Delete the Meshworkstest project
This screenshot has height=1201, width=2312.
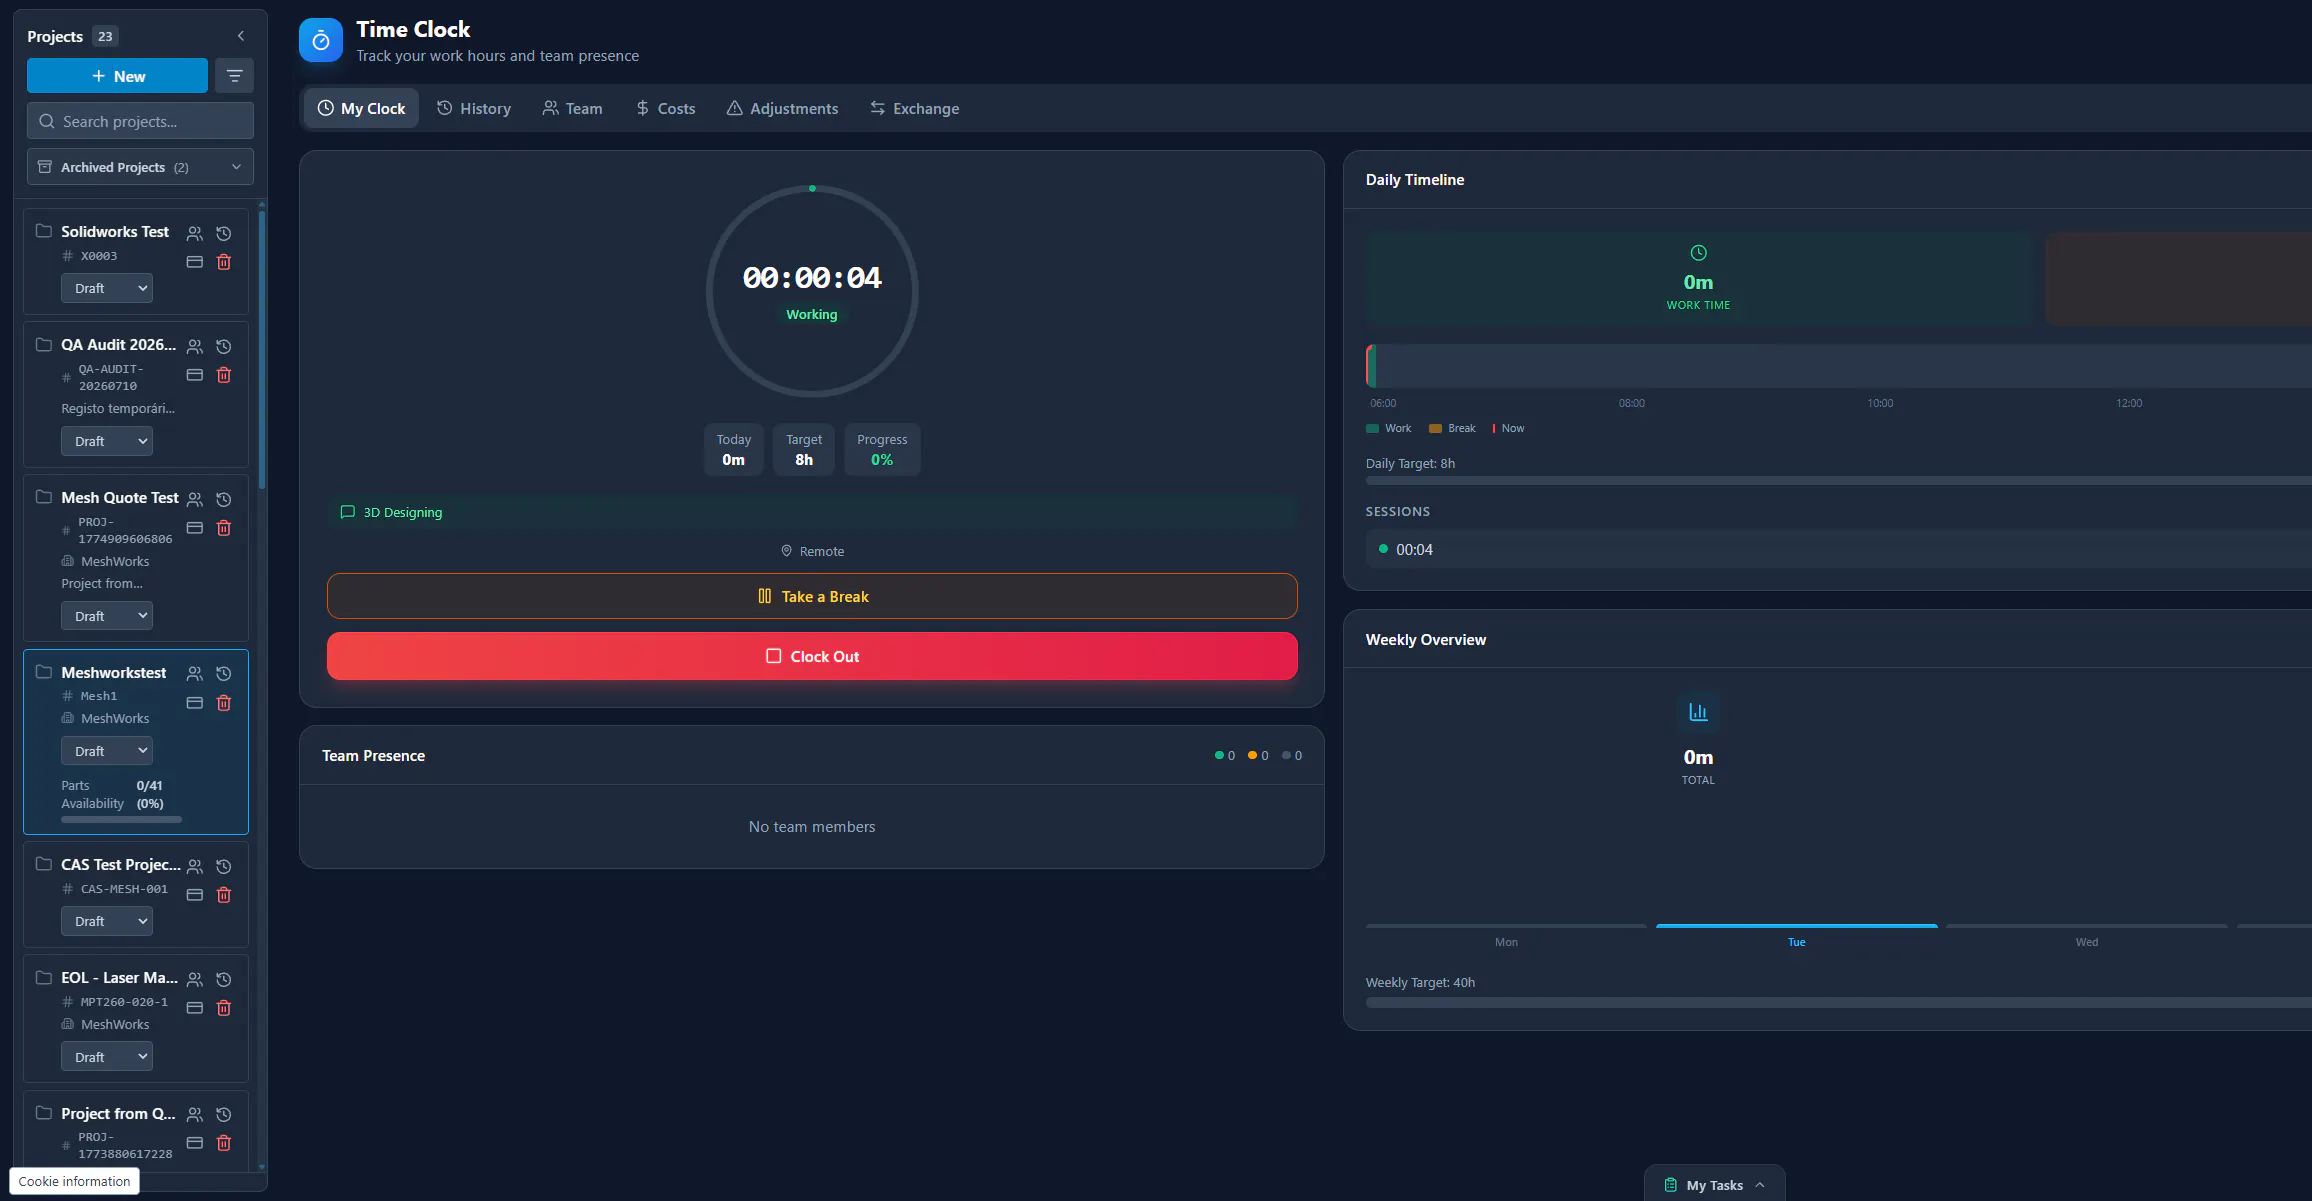pyautogui.click(x=224, y=703)
